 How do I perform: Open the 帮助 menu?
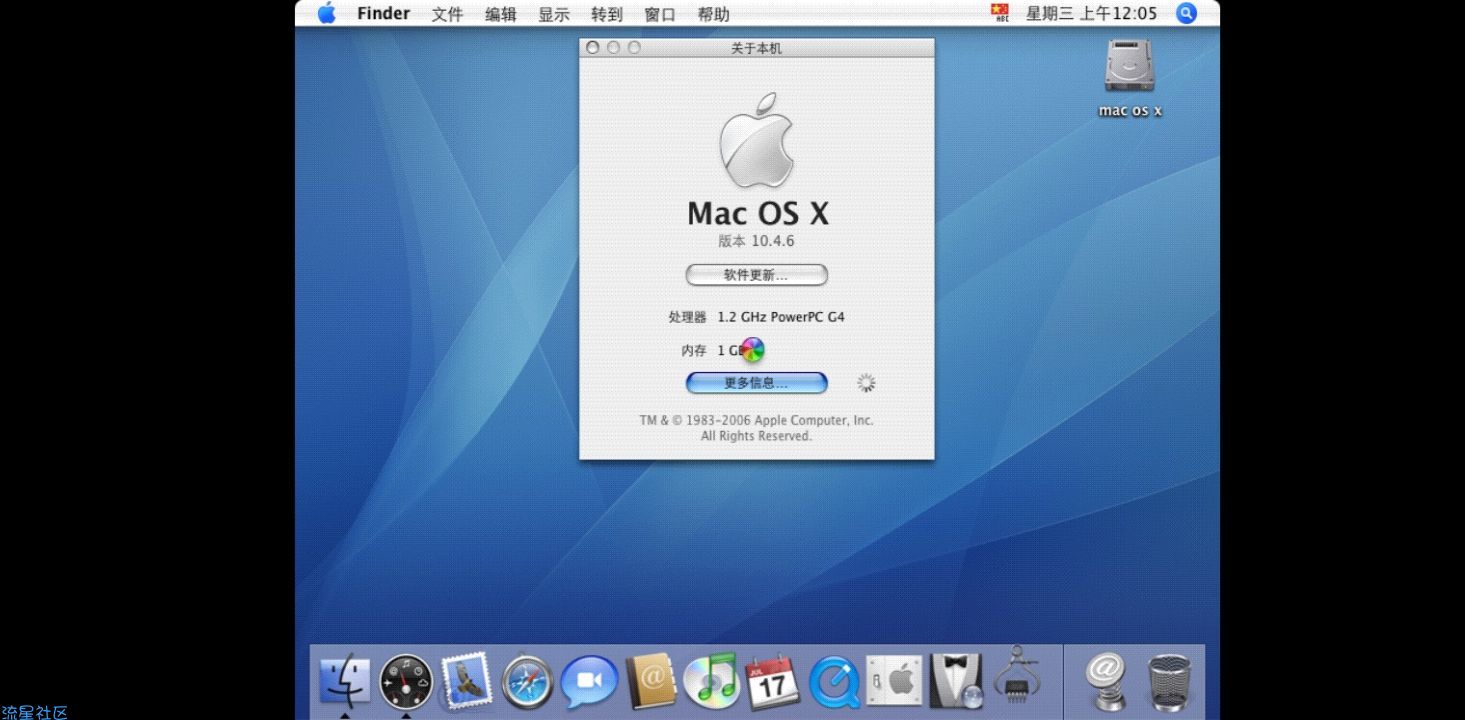coord(713,14)
